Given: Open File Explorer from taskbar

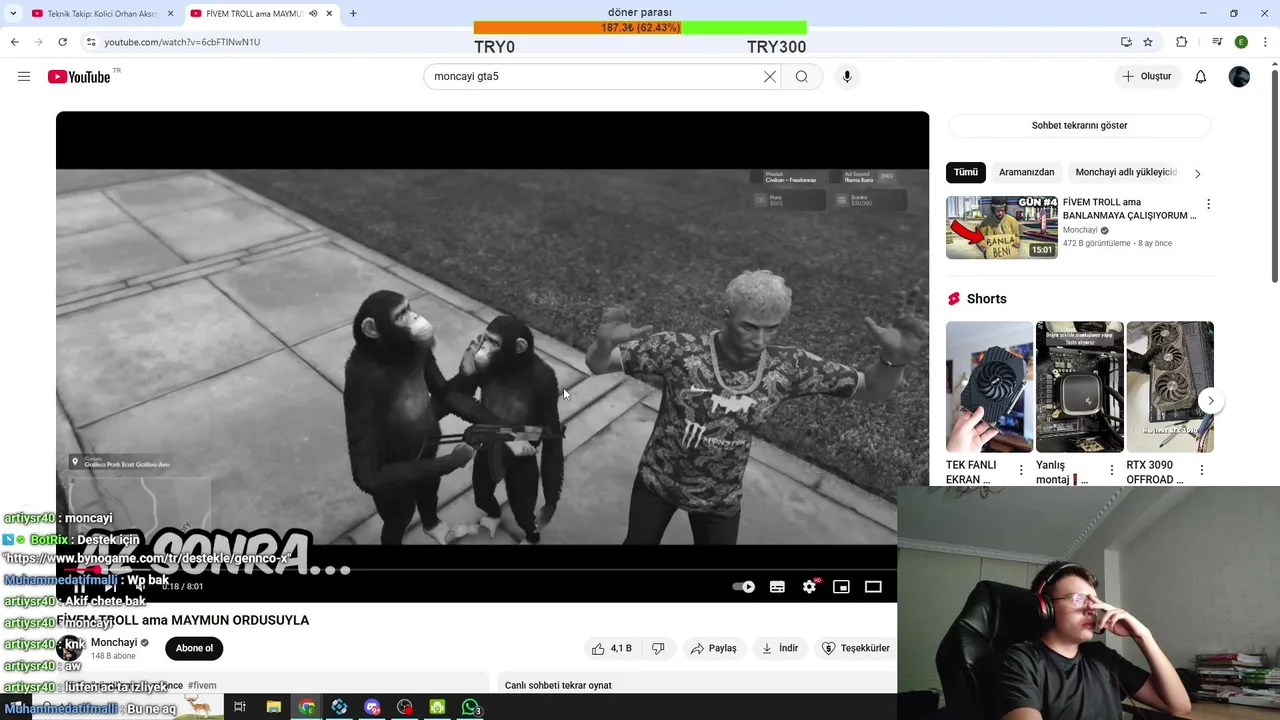Looking at the screenshot, I should coord(273,707).
